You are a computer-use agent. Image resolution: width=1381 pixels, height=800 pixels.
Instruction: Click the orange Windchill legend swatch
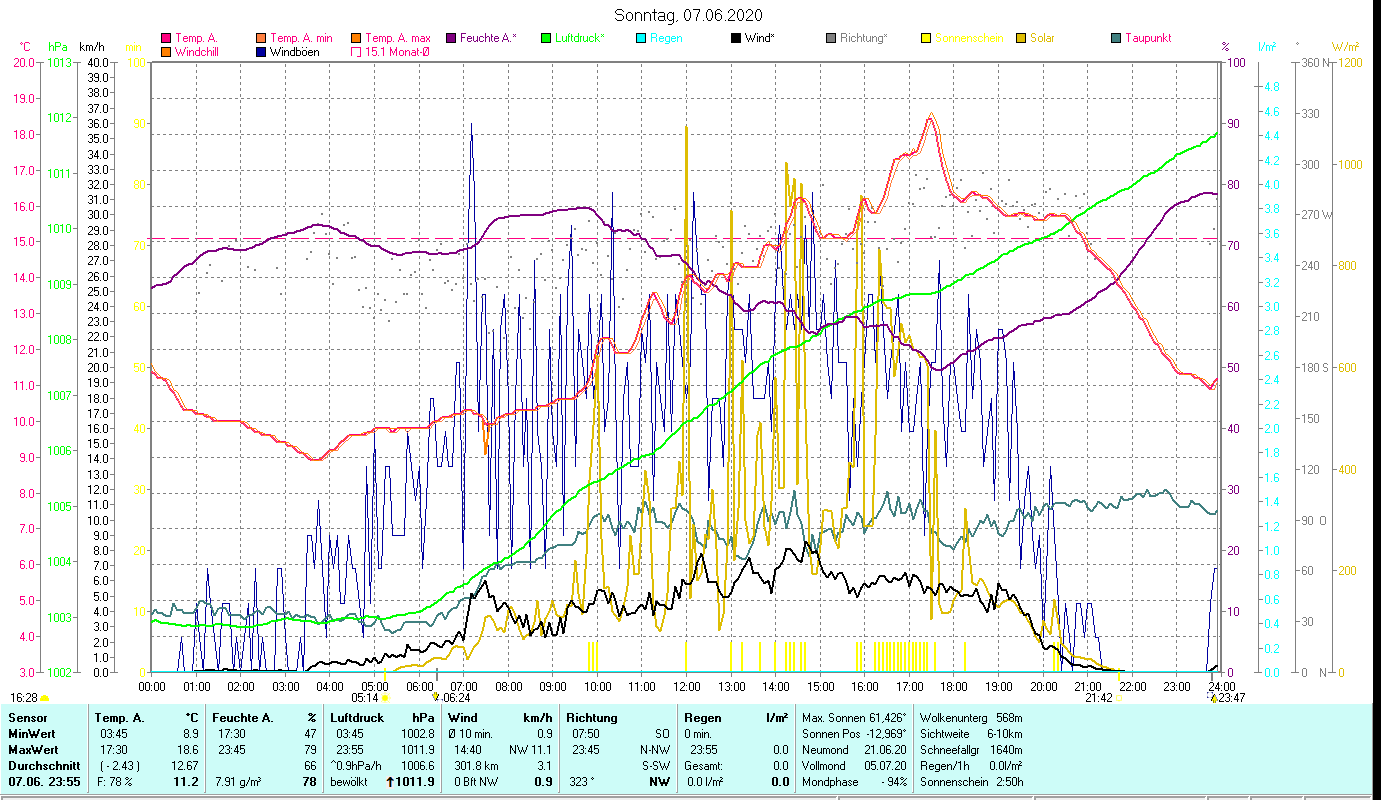click(x=166, y=52)
